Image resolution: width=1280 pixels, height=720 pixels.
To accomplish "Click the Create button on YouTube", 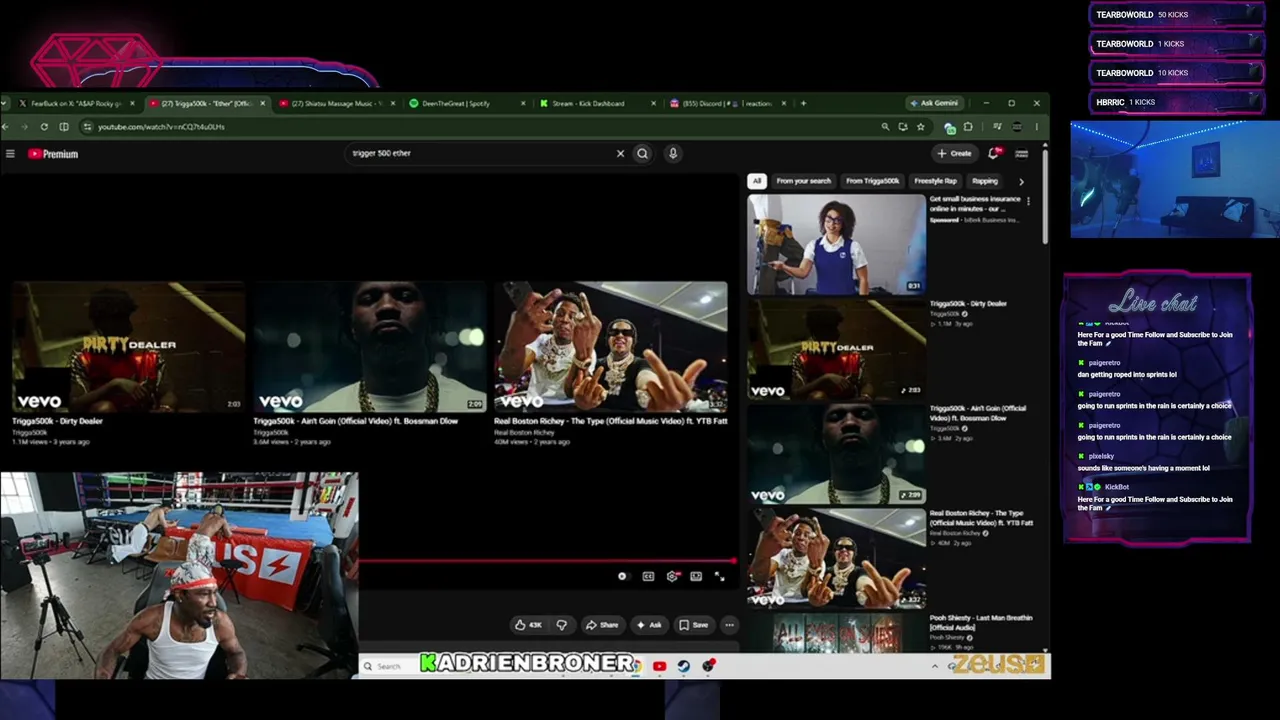I will click(955, 154).
